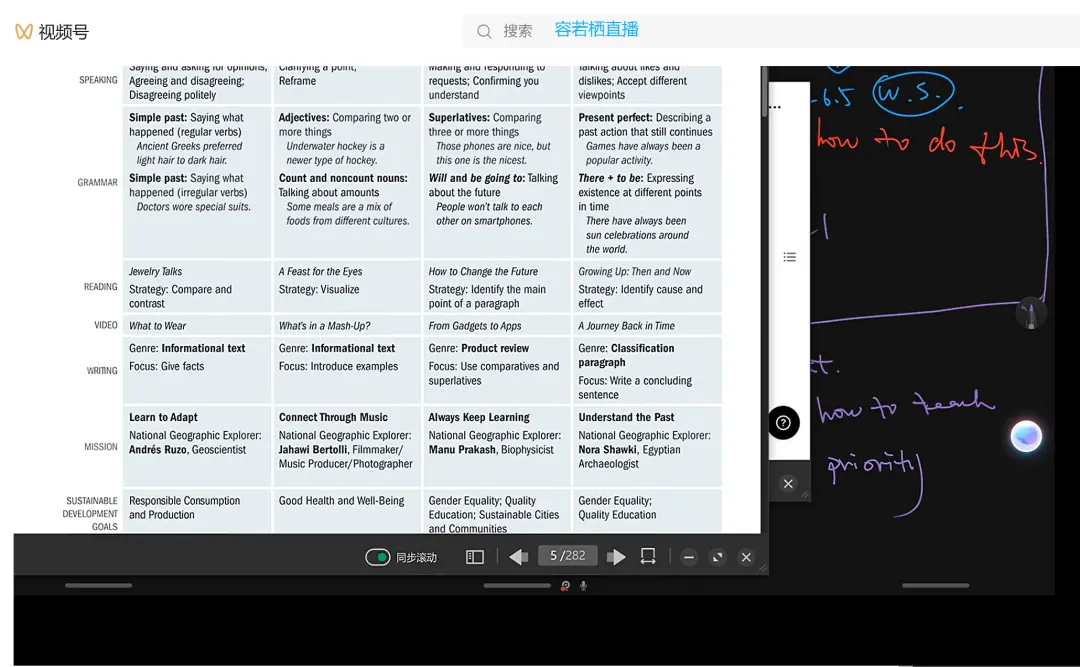Click 'Nora Shawki' explorer name
This screenshot has width=1080, height=667.
(607, 449)
